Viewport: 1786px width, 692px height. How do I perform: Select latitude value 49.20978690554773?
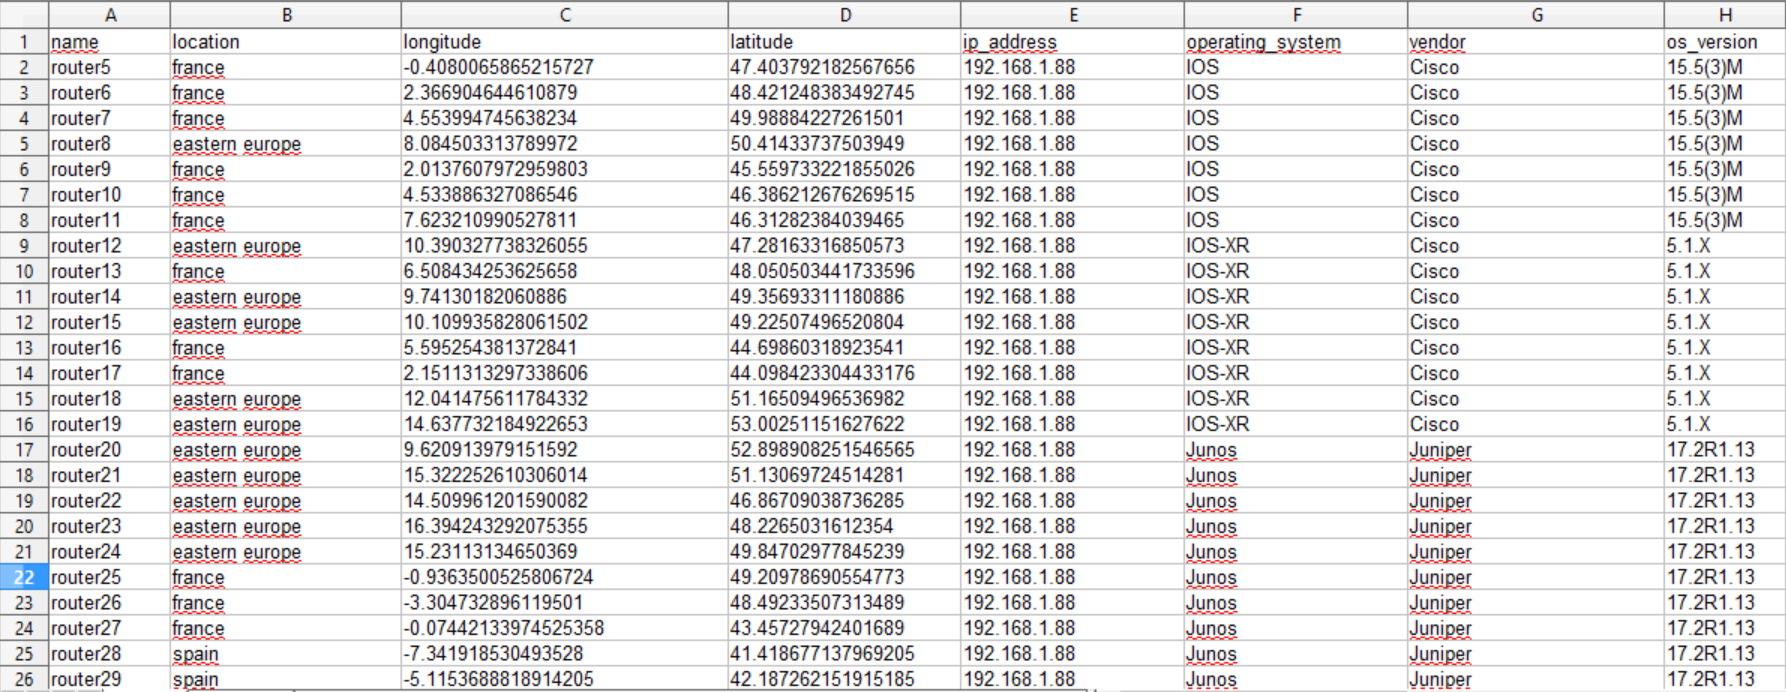point(845,577)
